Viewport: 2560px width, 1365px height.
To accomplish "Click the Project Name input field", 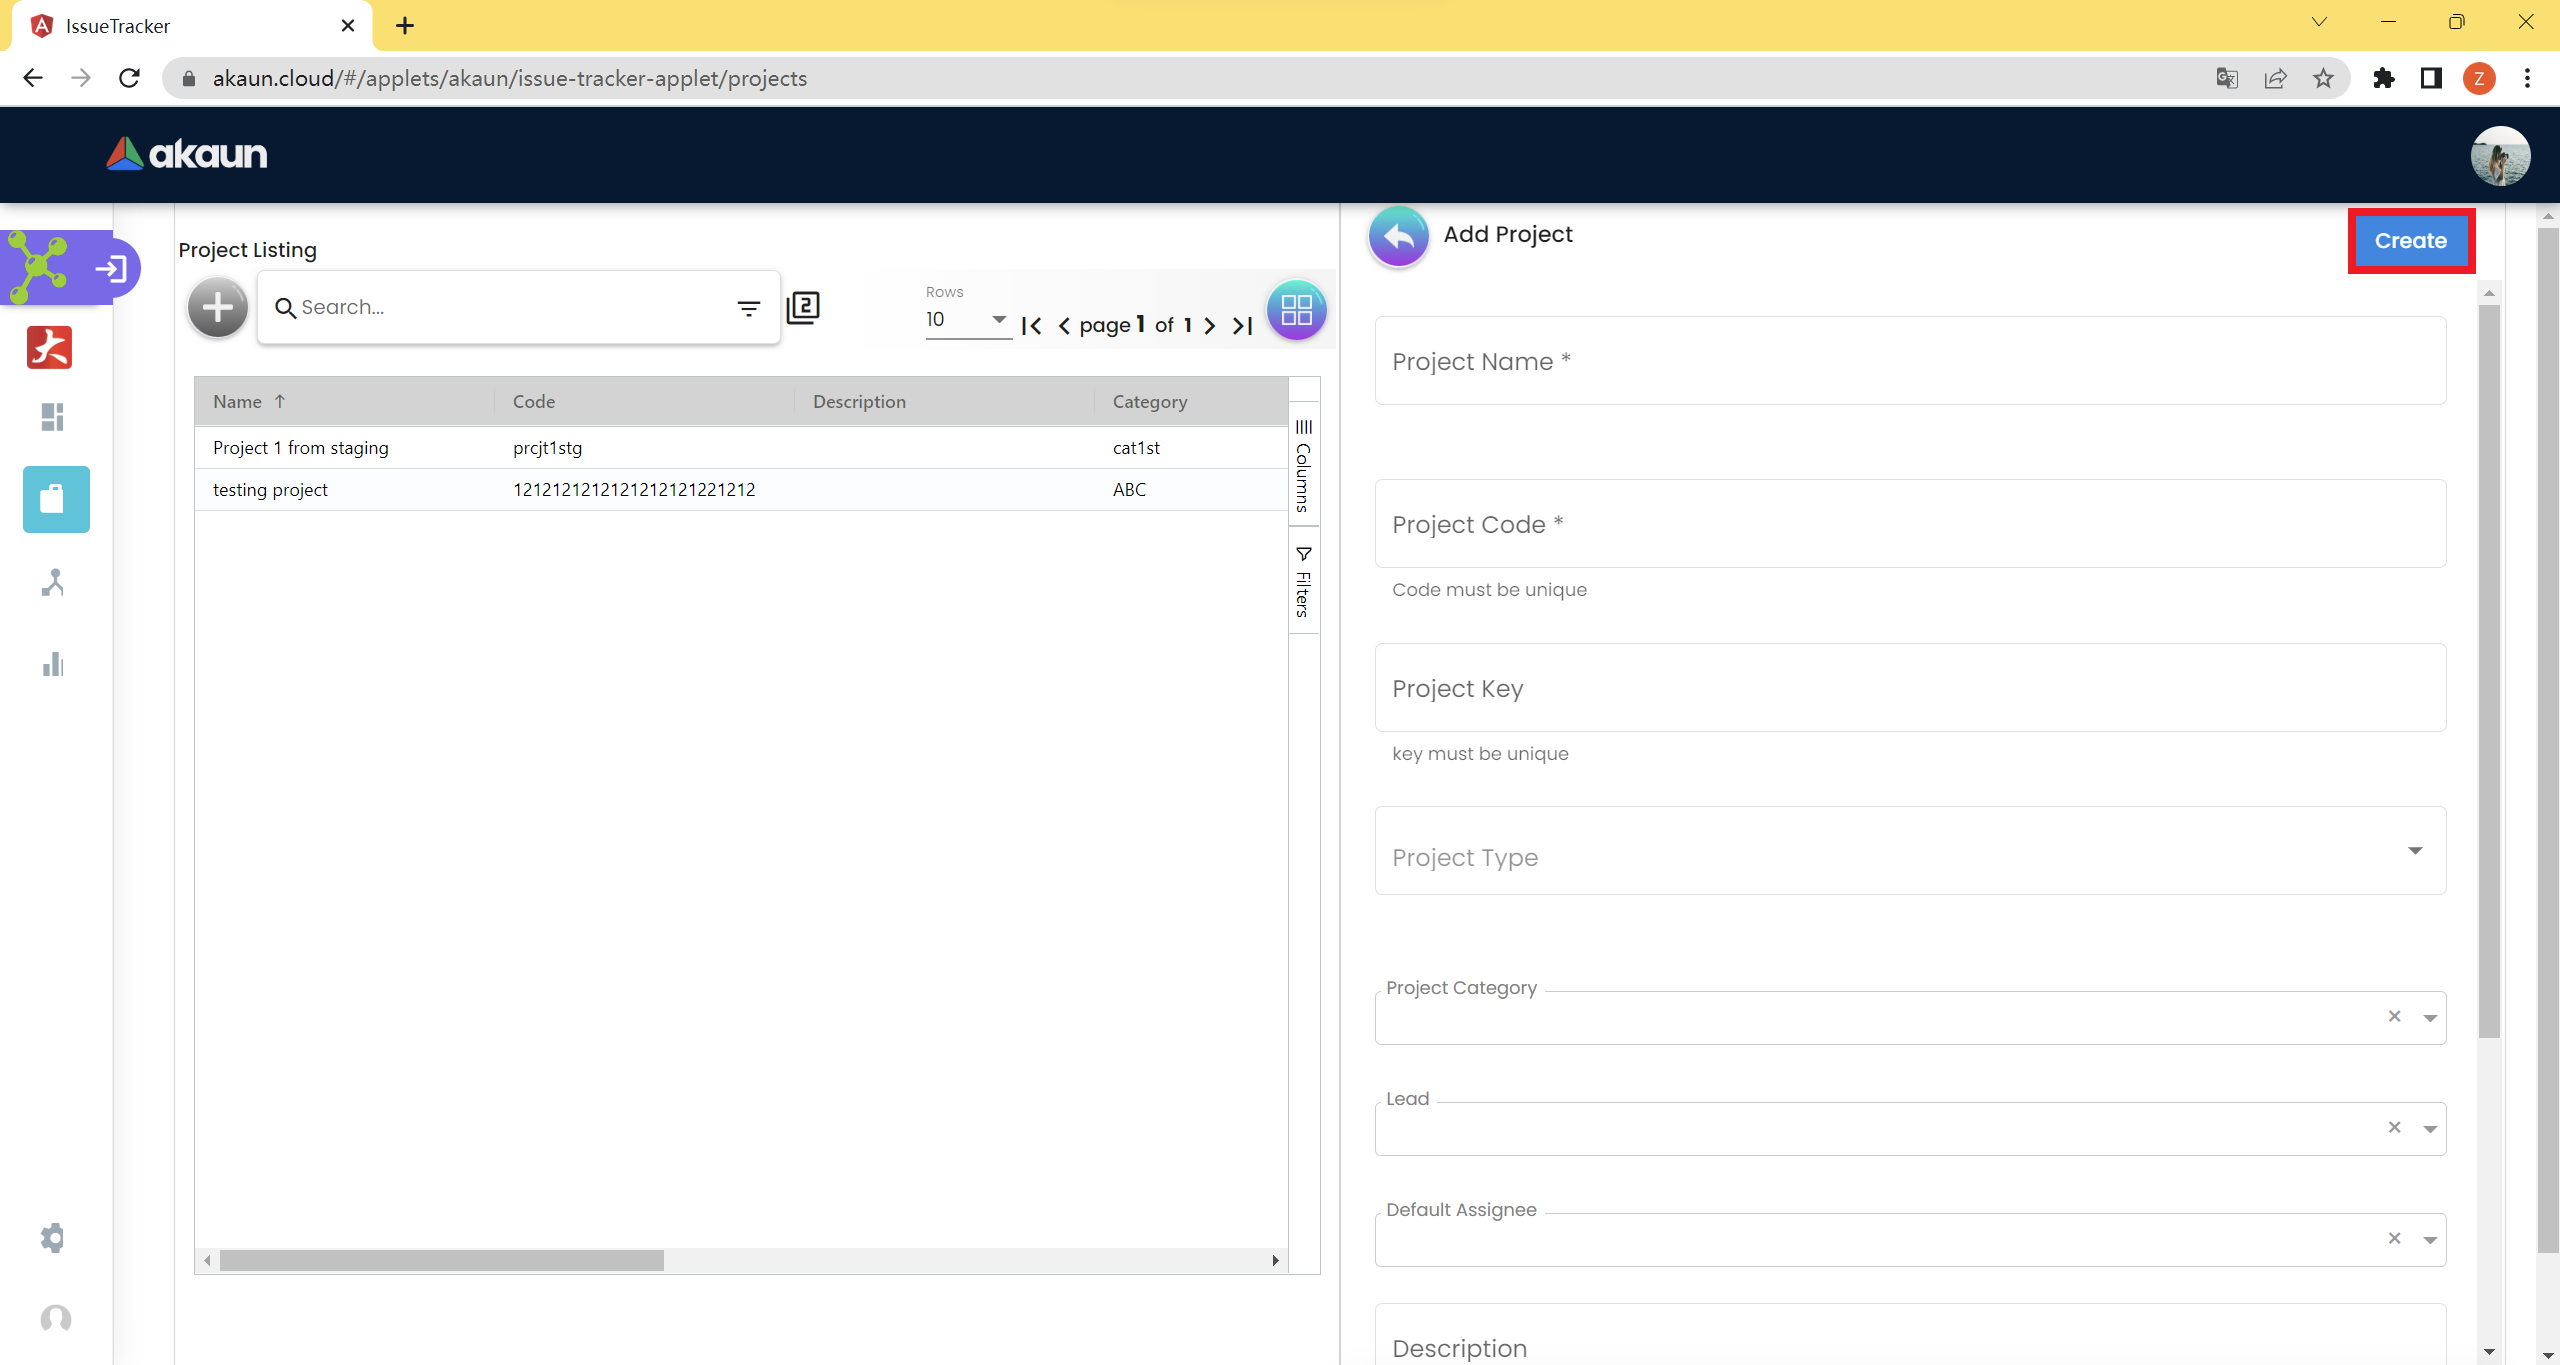I will pyautogui.click(x=1909, y=362).
